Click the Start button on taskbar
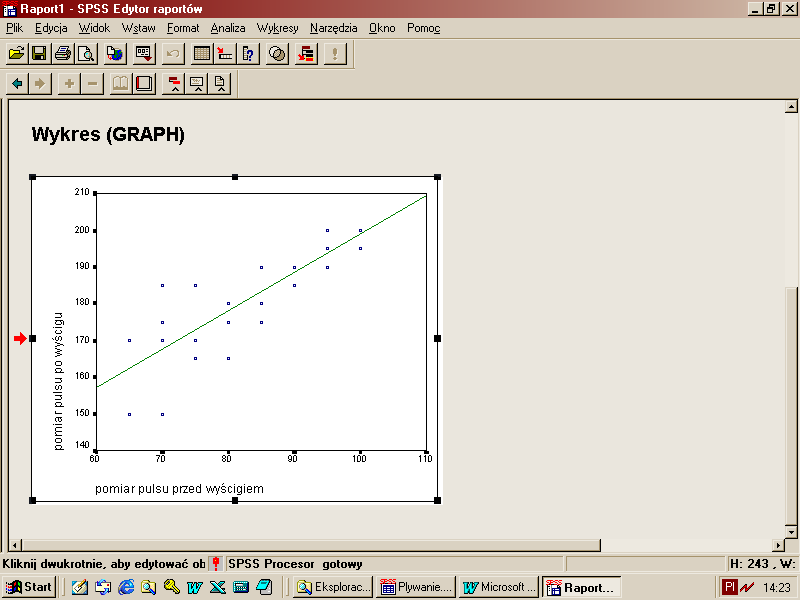 click(29, 587)
